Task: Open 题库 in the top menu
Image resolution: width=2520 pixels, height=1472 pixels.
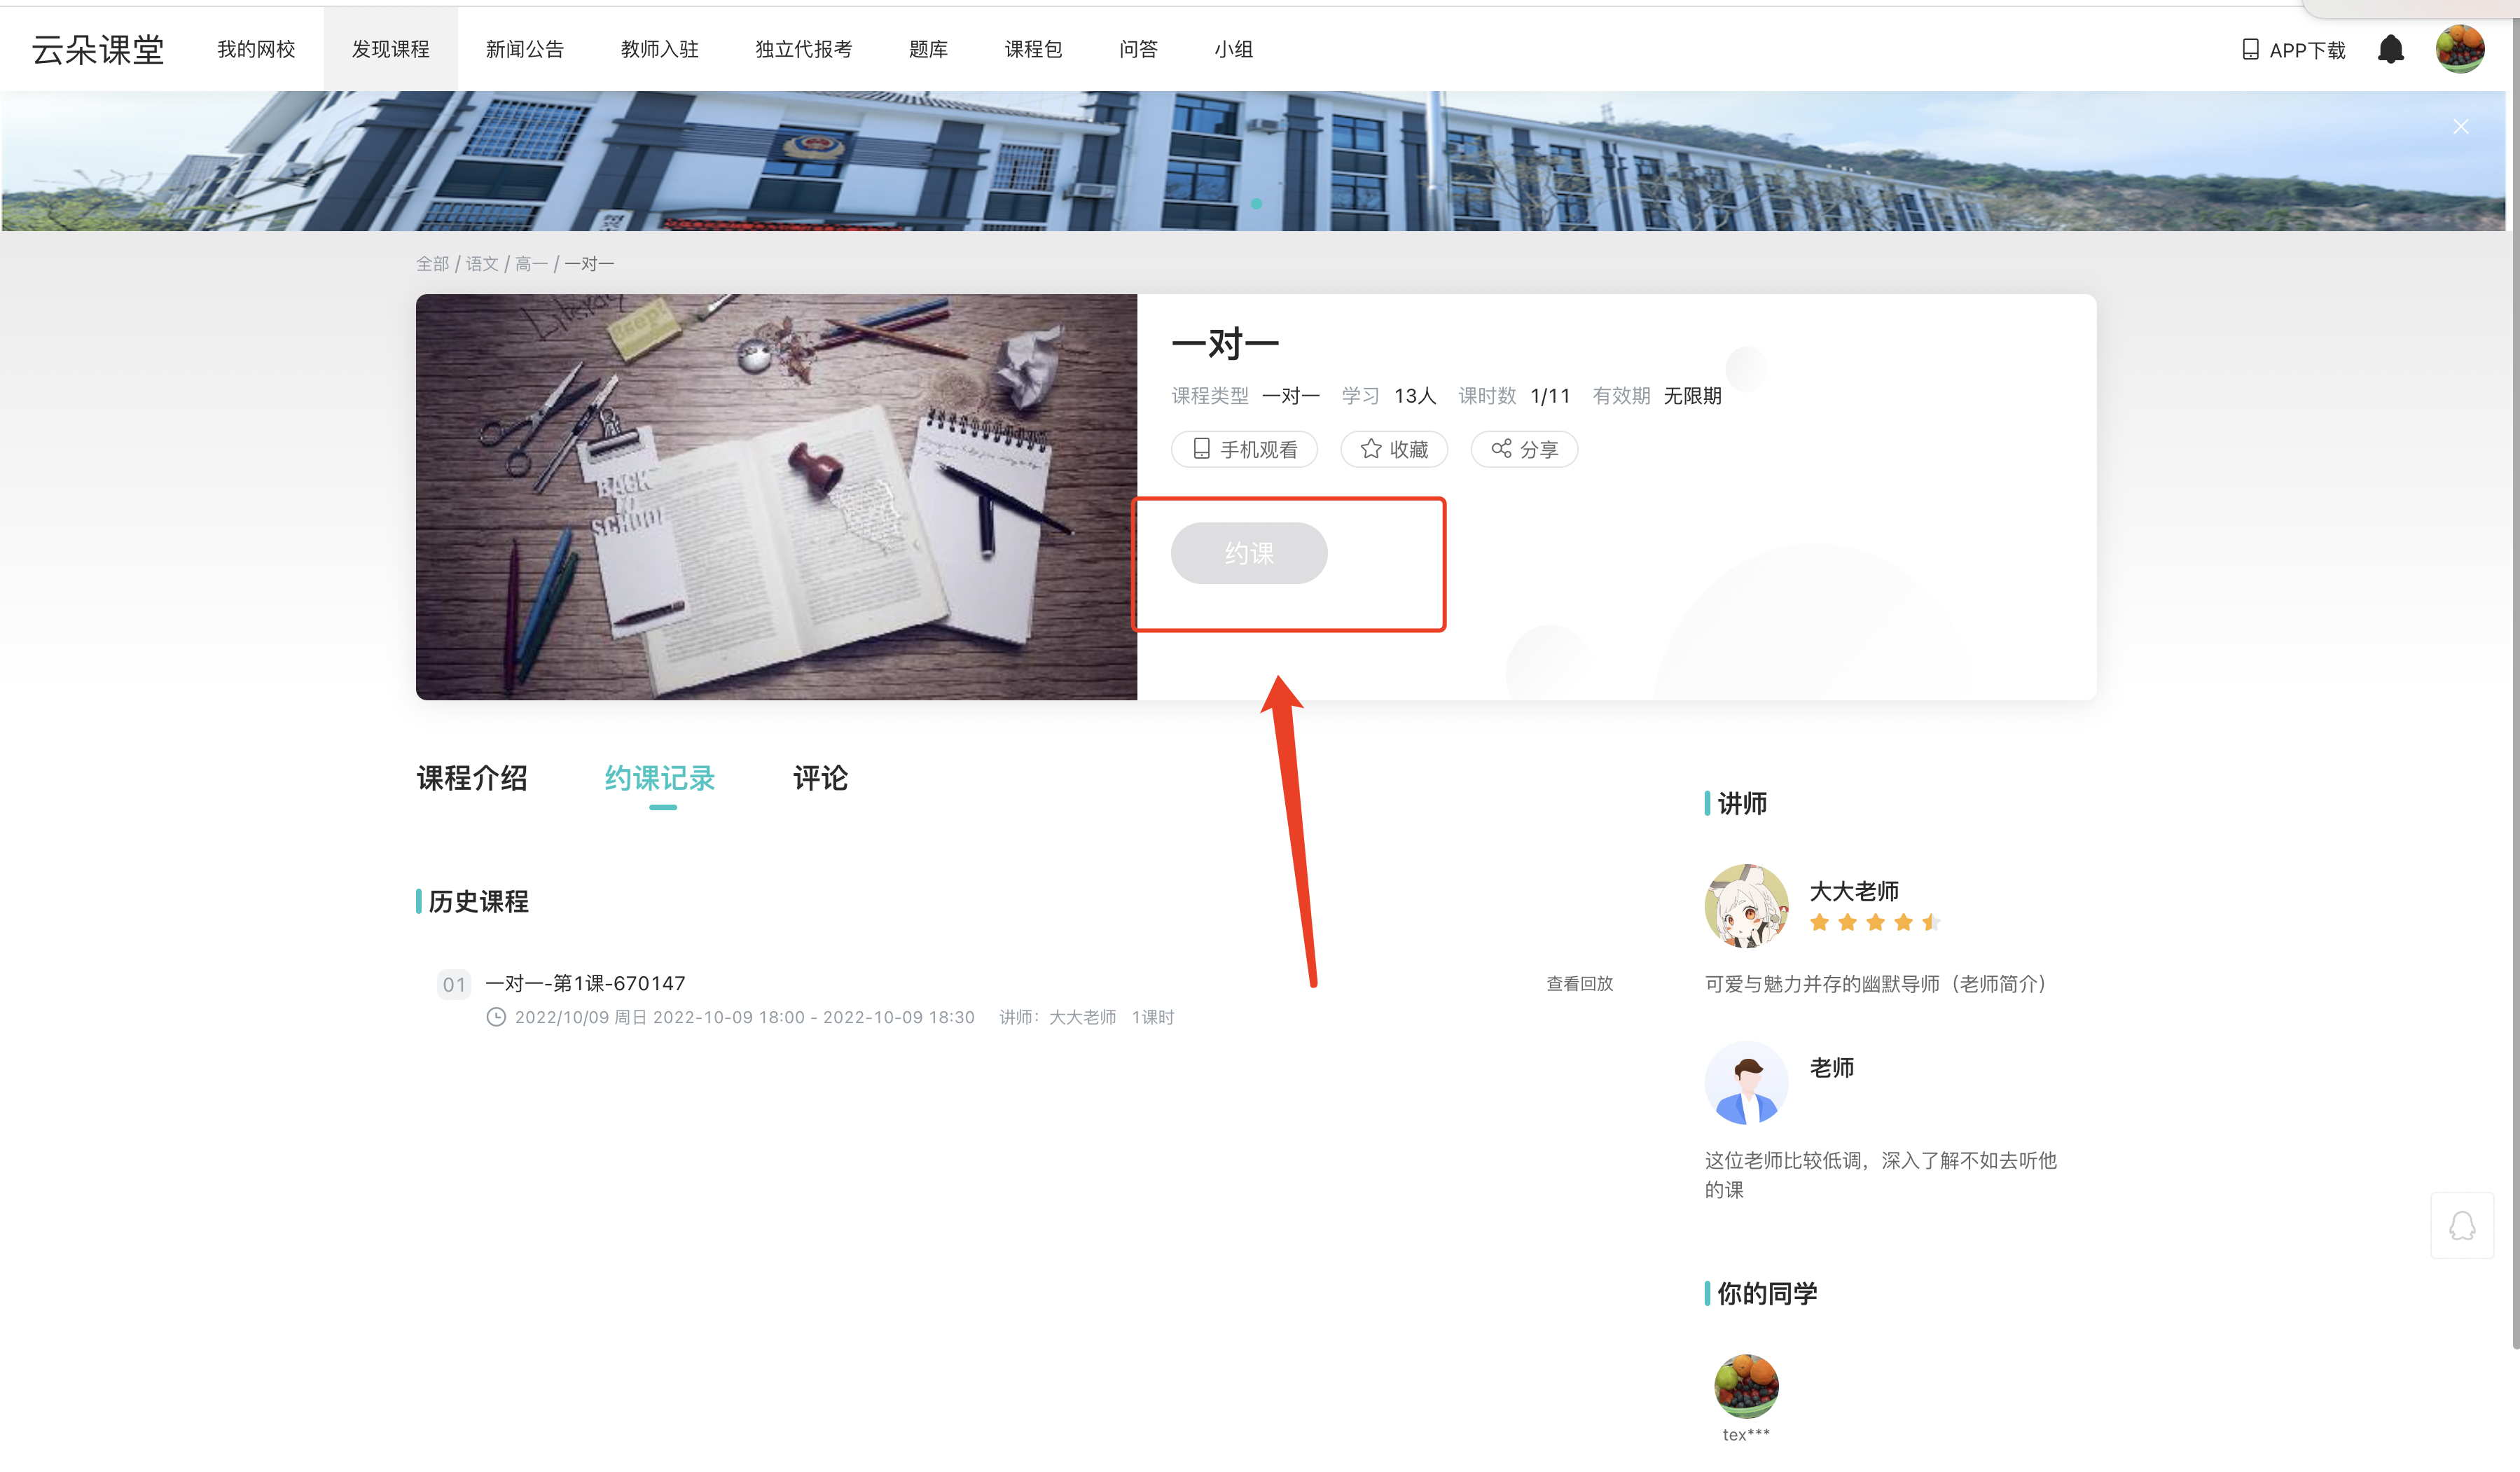Action: click(928, 49)
